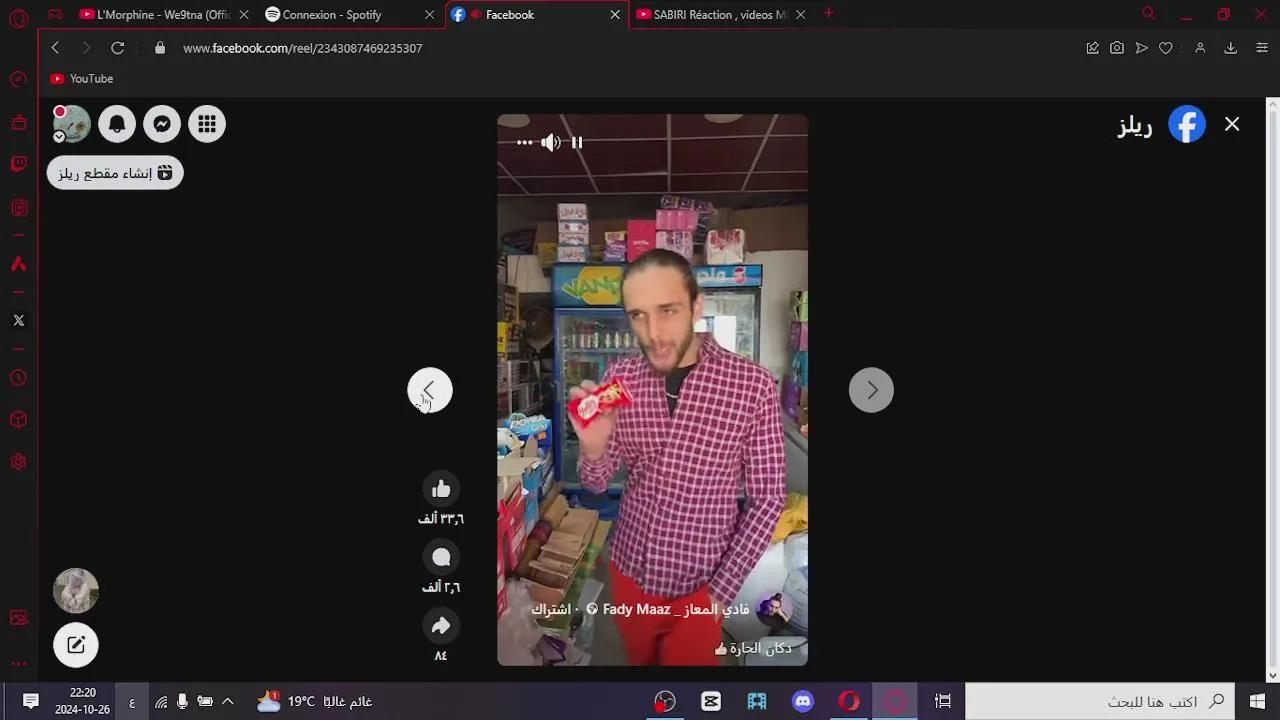The image size is (1280, 720).
Task: Add page to bookmarks with the heart
Action: [1165, 47]
